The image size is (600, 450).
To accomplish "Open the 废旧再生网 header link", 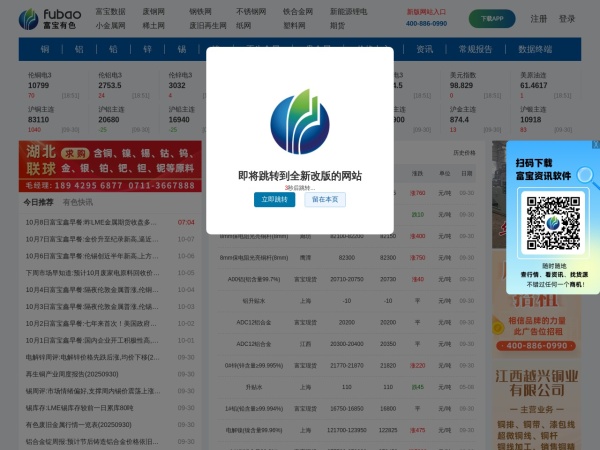I will 208,26.
